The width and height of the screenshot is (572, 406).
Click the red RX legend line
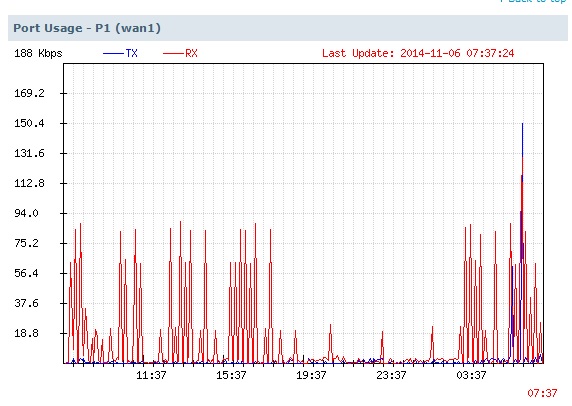(173, 54)
